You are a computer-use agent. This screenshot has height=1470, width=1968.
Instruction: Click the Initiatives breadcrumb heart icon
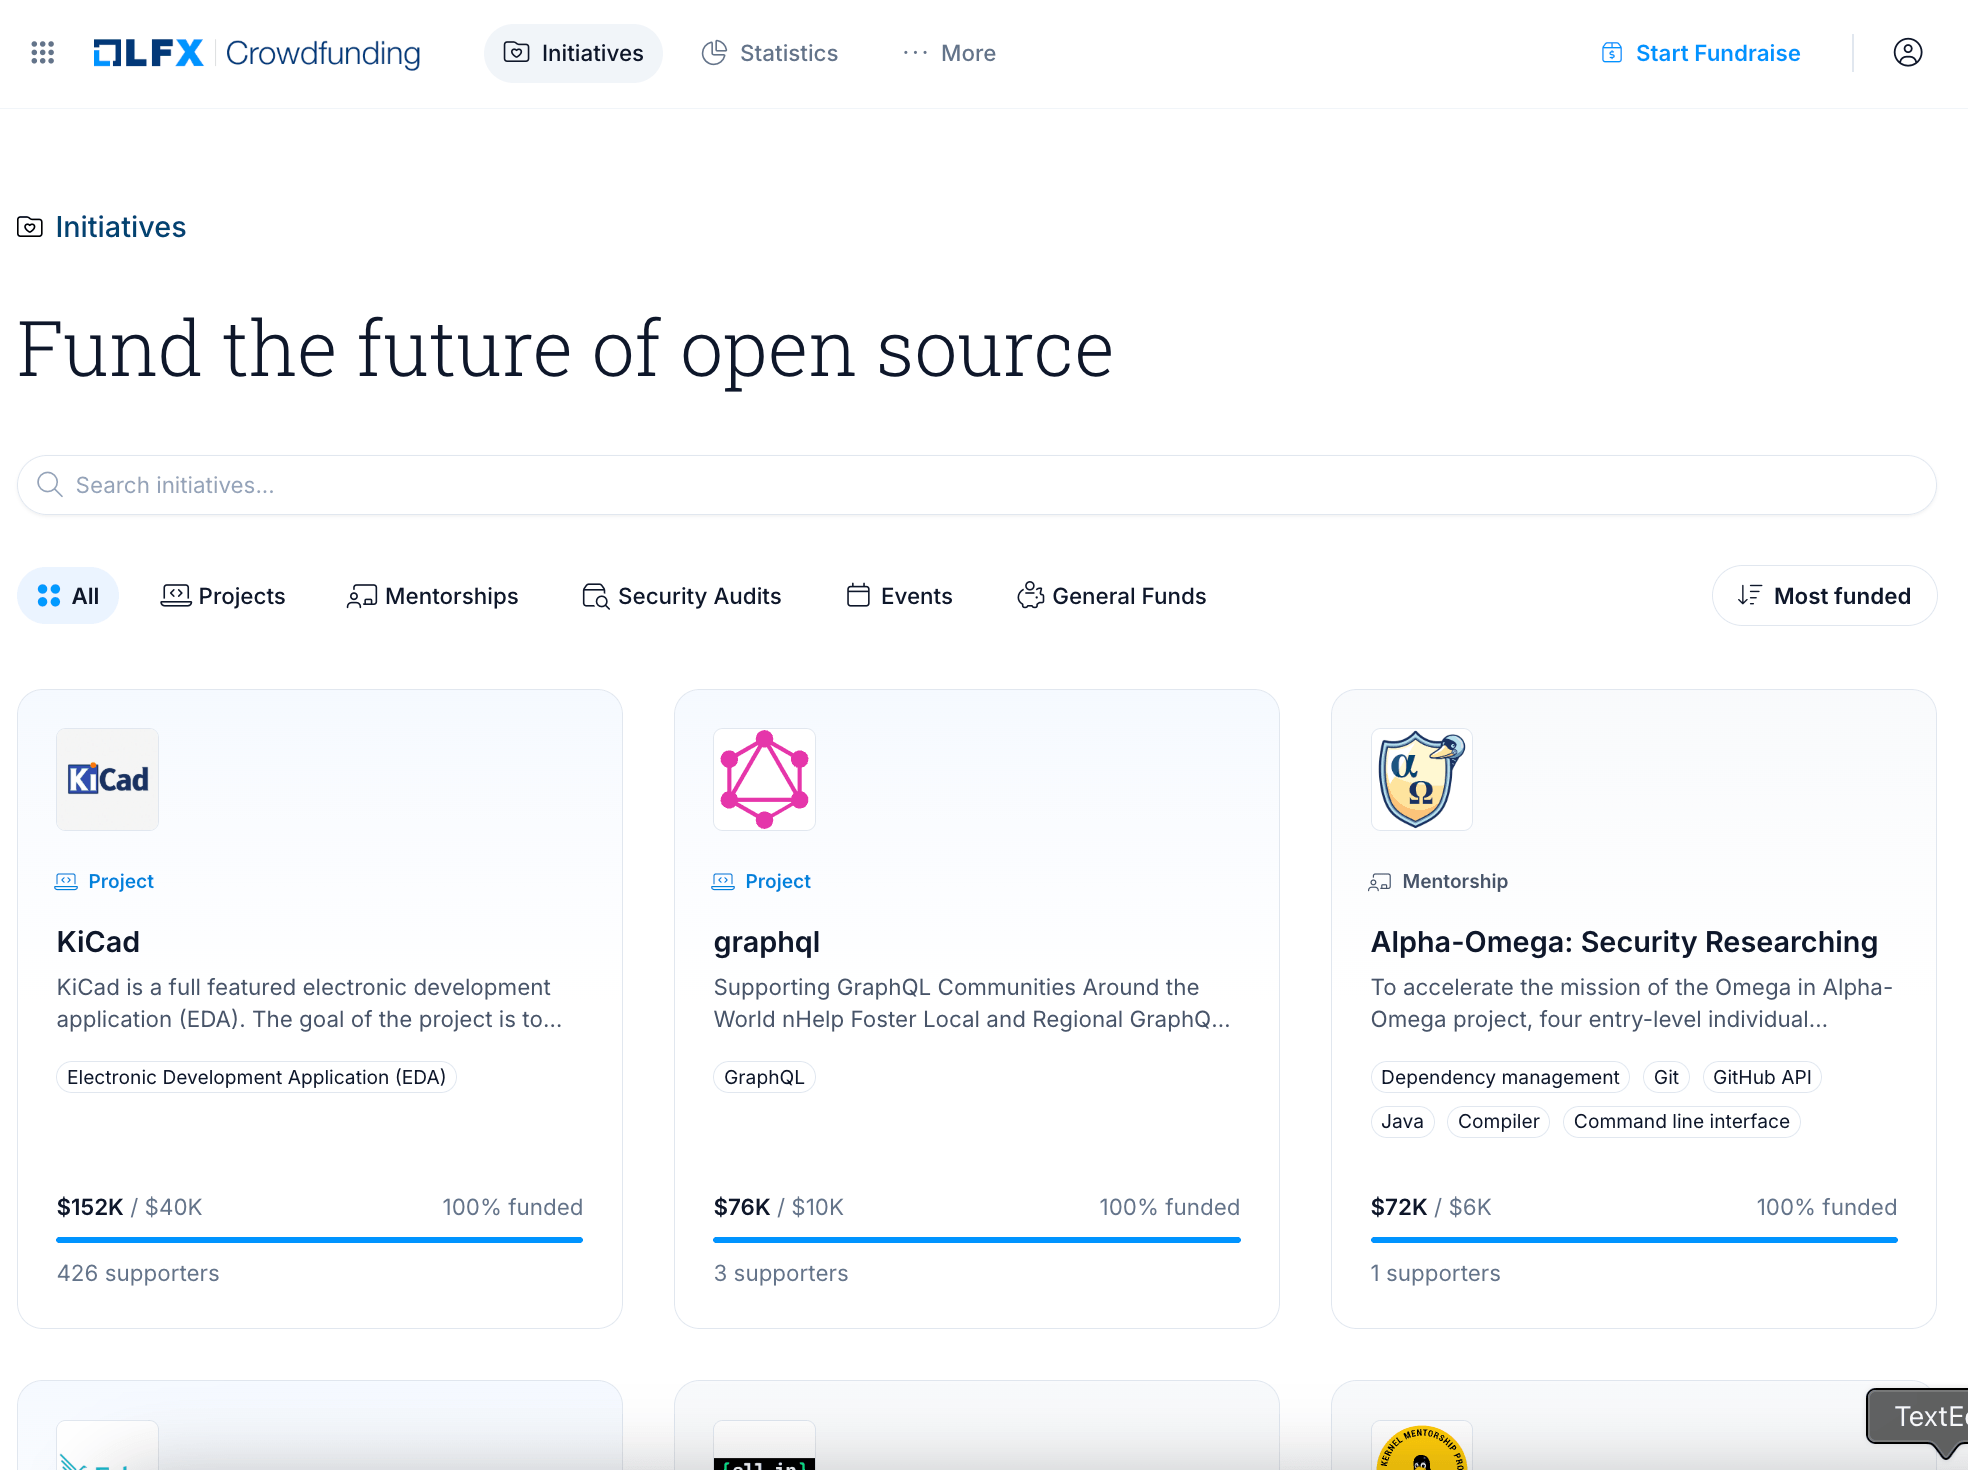coord(30,227)
